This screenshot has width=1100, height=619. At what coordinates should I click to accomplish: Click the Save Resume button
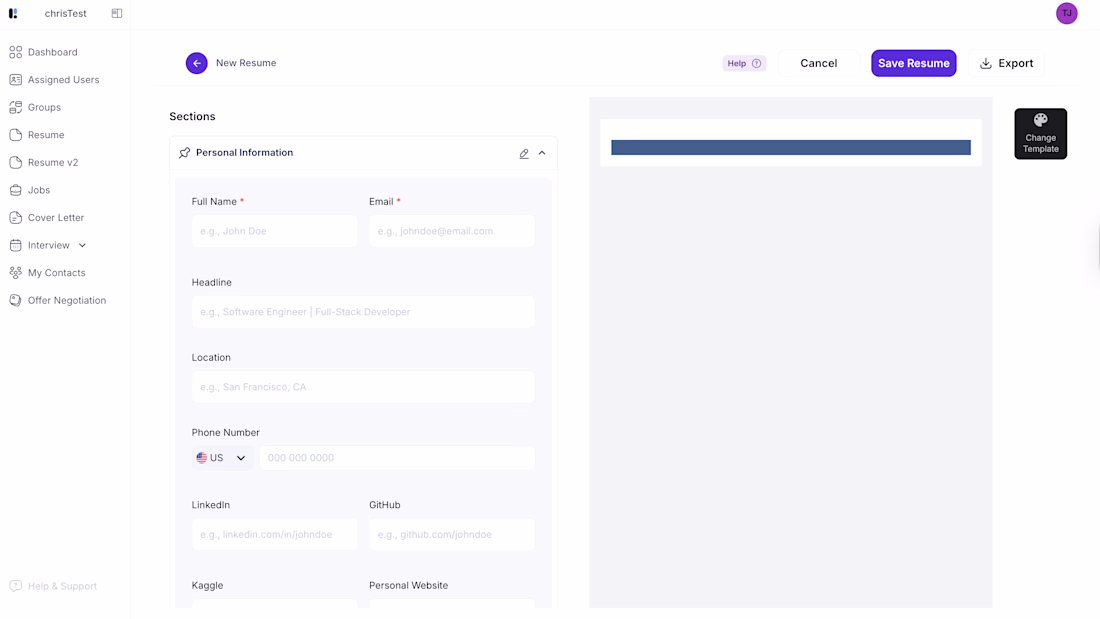[x=913, y=63]
